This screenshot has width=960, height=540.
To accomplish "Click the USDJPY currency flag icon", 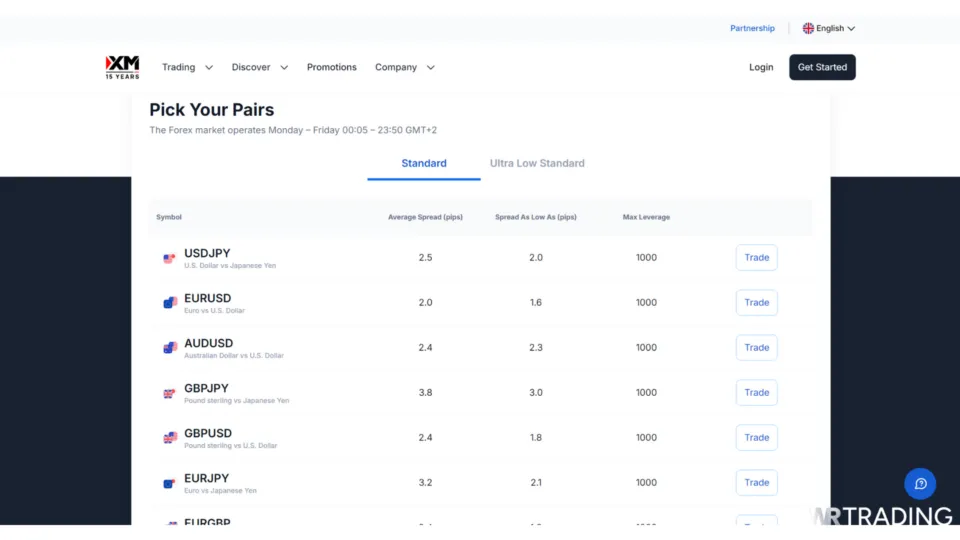I will [x=170, y=258].
